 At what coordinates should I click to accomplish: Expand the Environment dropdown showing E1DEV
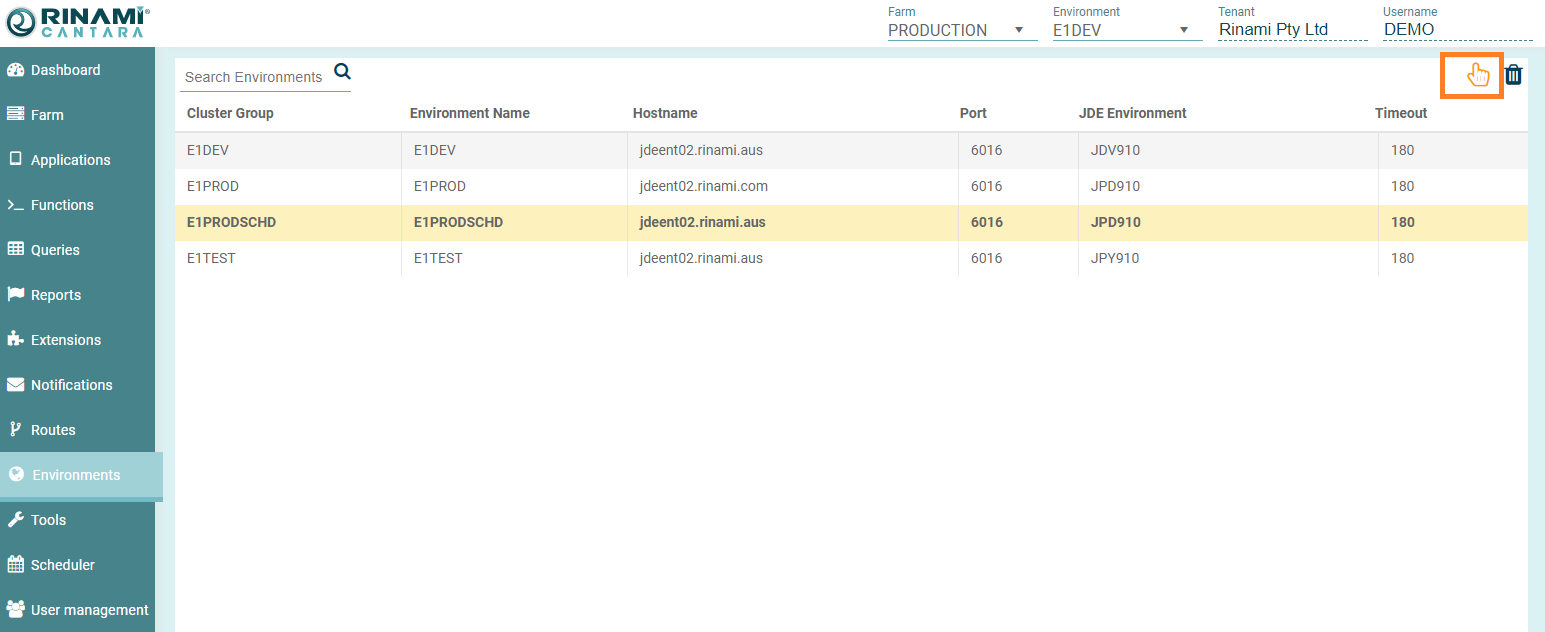[x=1126, y=30]
